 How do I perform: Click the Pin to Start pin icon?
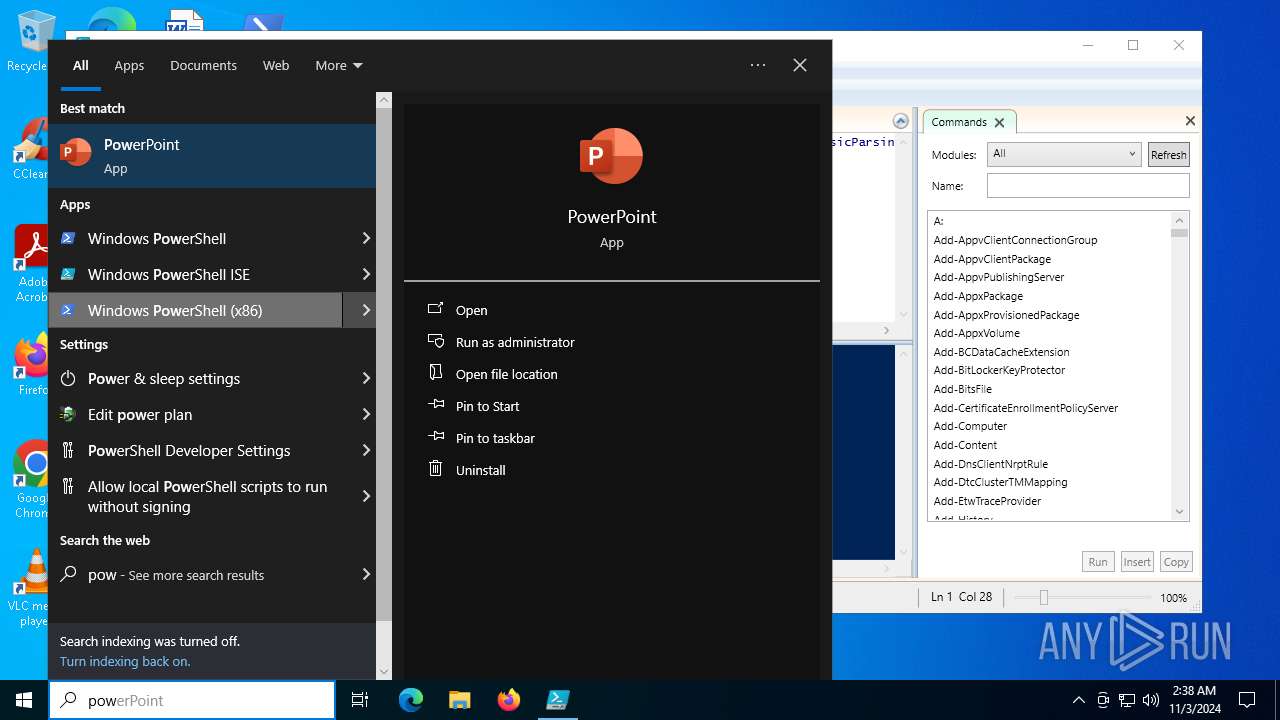point(435,405)
